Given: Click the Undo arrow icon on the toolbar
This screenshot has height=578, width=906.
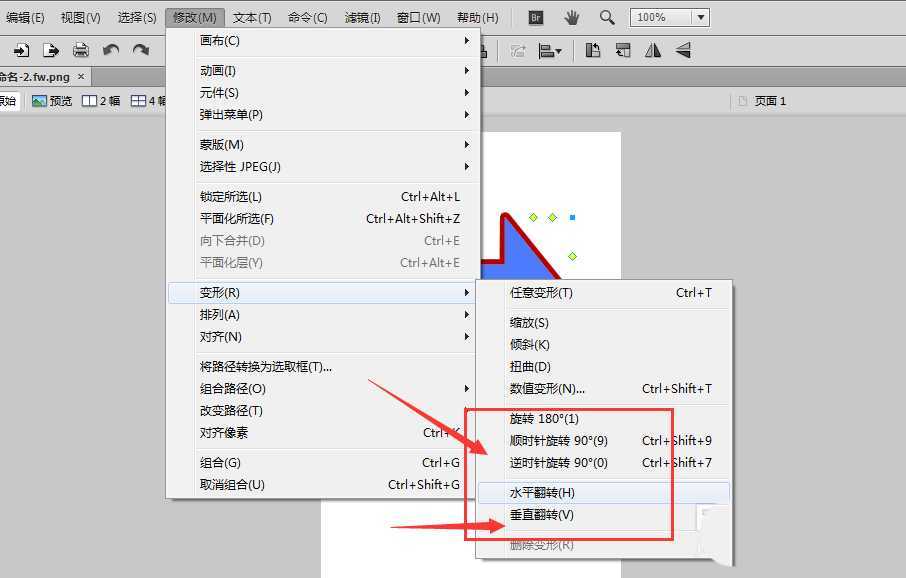Looking at the screenshot, I should coord(111,50).
